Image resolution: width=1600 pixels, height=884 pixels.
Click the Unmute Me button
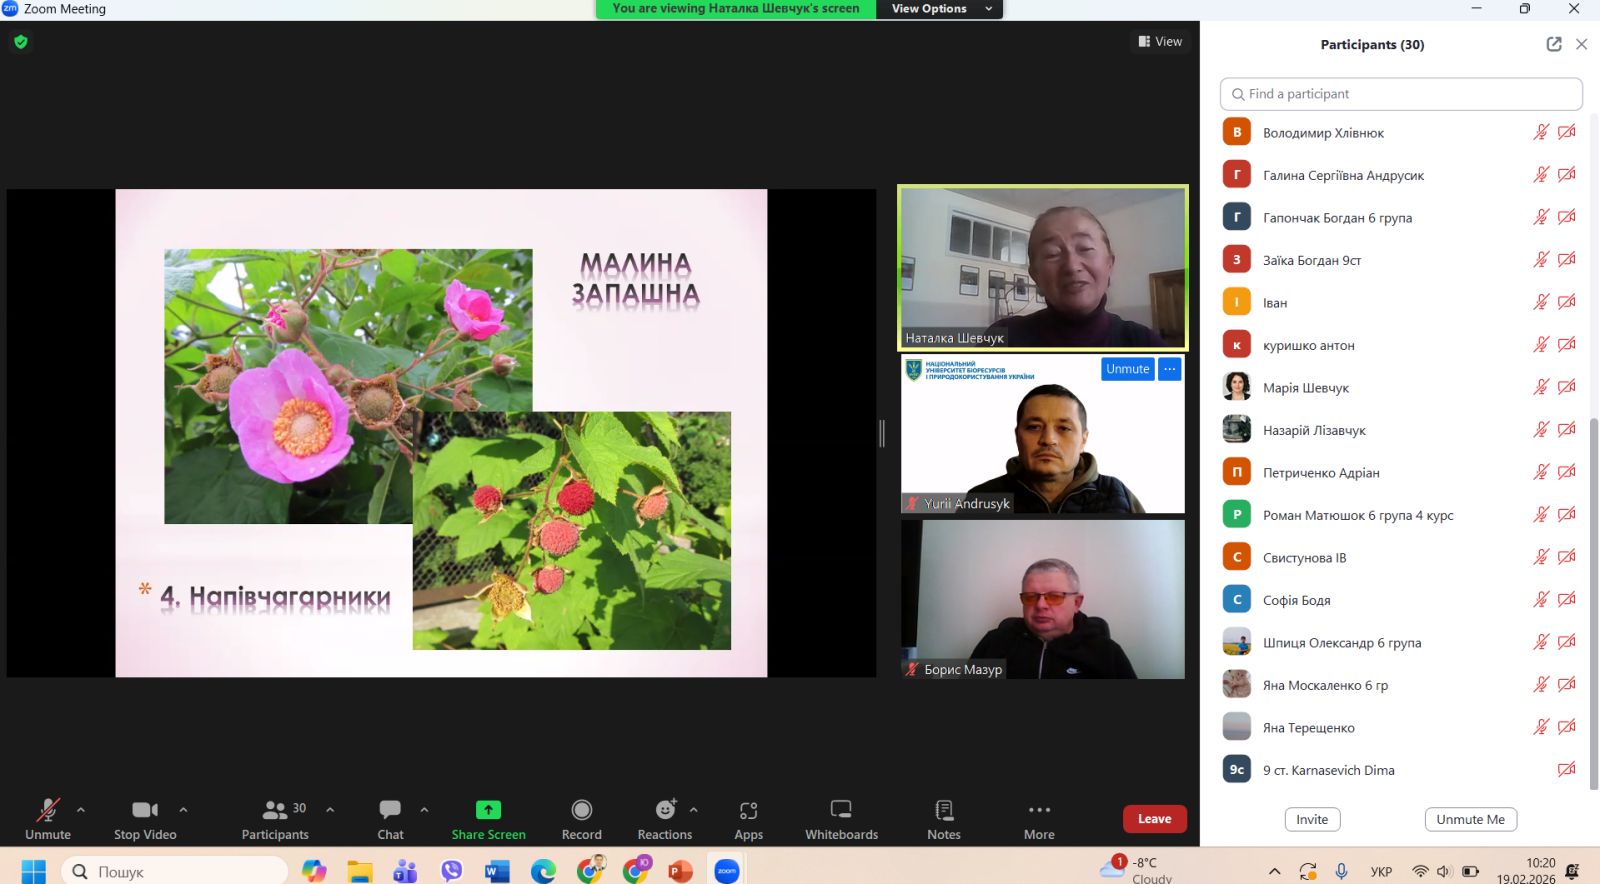(x=1471, y=819)
